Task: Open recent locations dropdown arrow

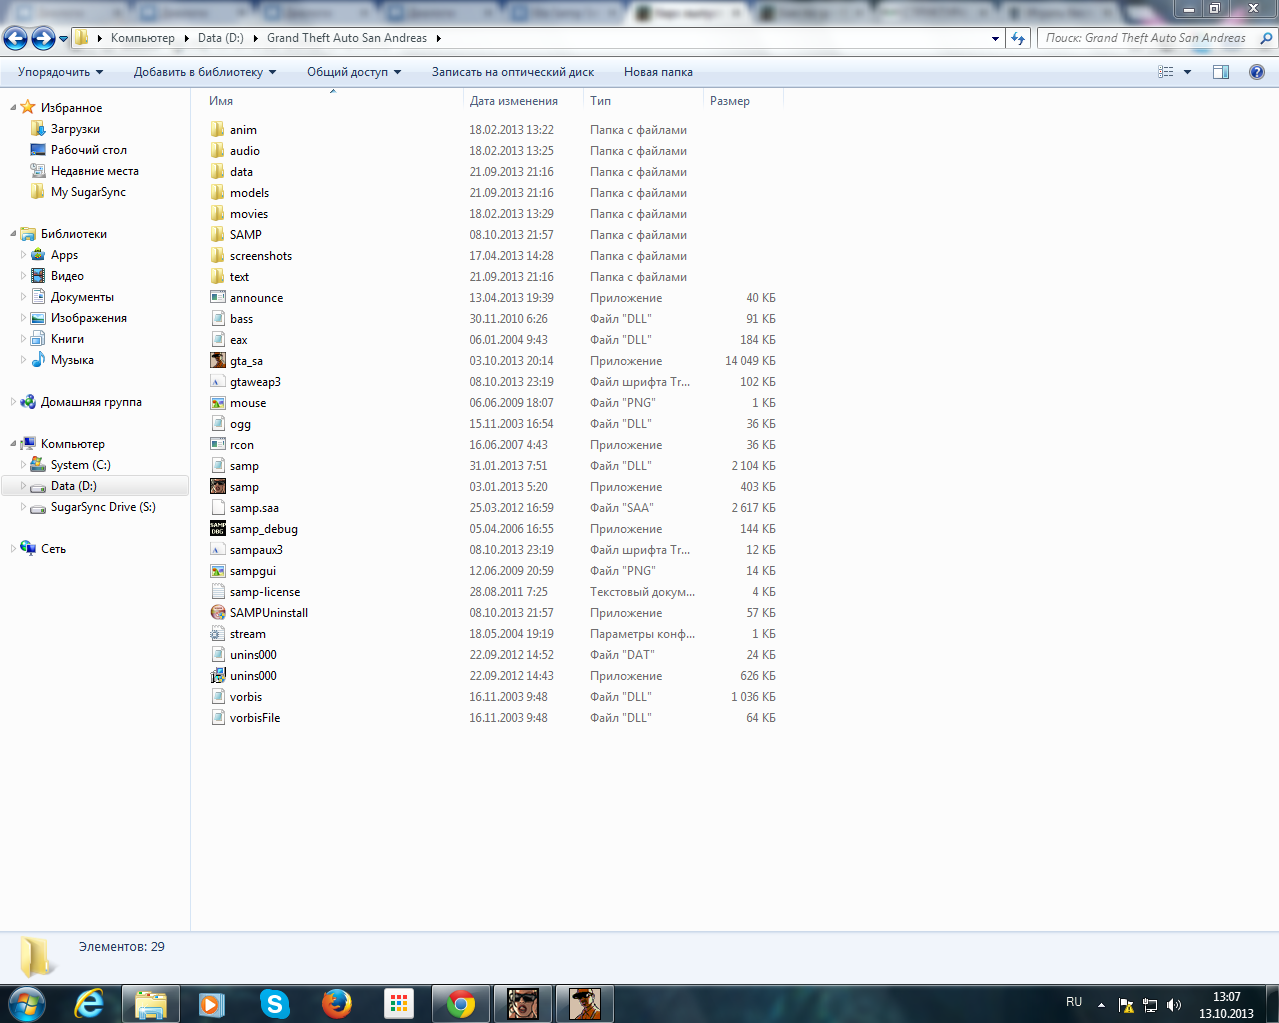Action: (x=64, y=39)
